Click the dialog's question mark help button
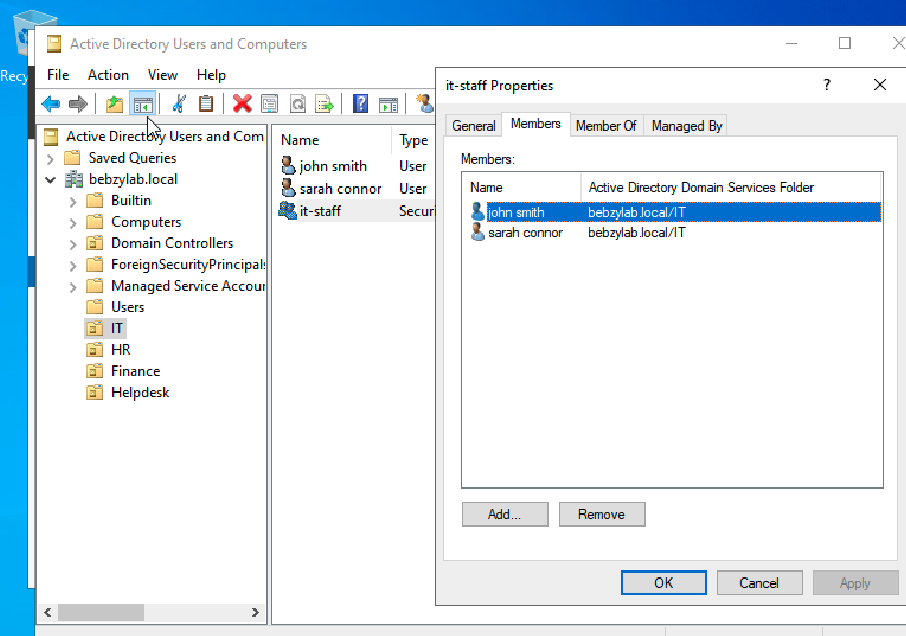This screenshot has width=906, height=636. pyautogui.click(x=827, y=85)
